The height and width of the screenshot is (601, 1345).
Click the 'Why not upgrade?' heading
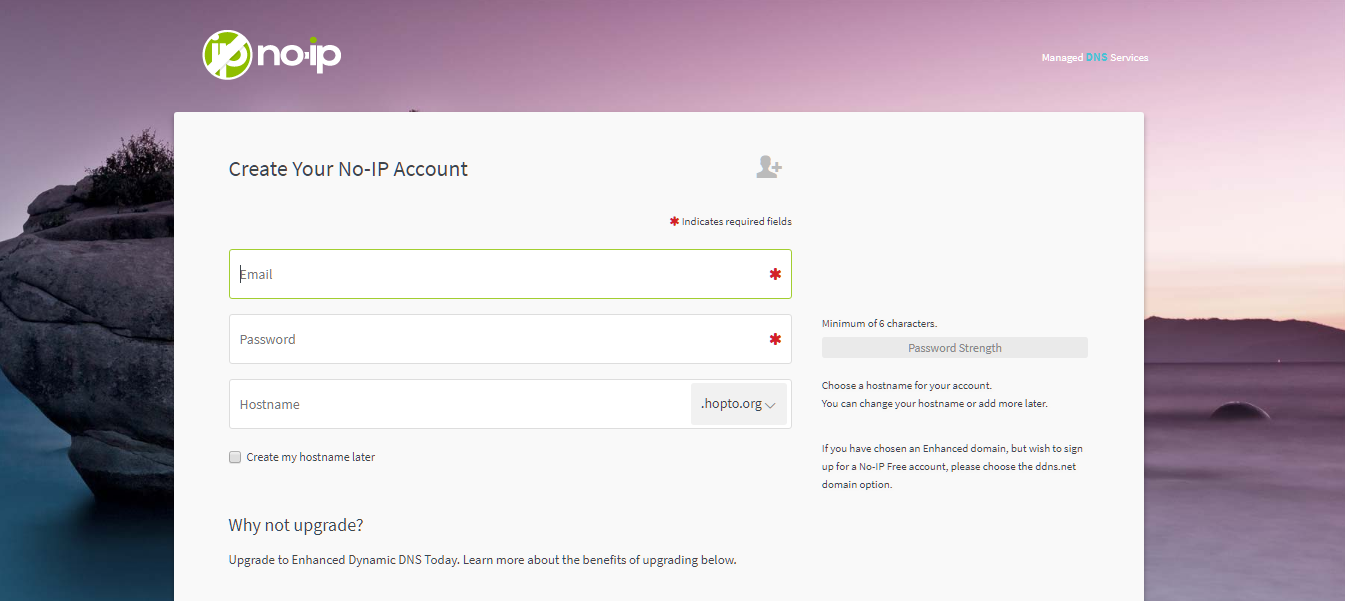pyautogui.click(x=296, y=525)
